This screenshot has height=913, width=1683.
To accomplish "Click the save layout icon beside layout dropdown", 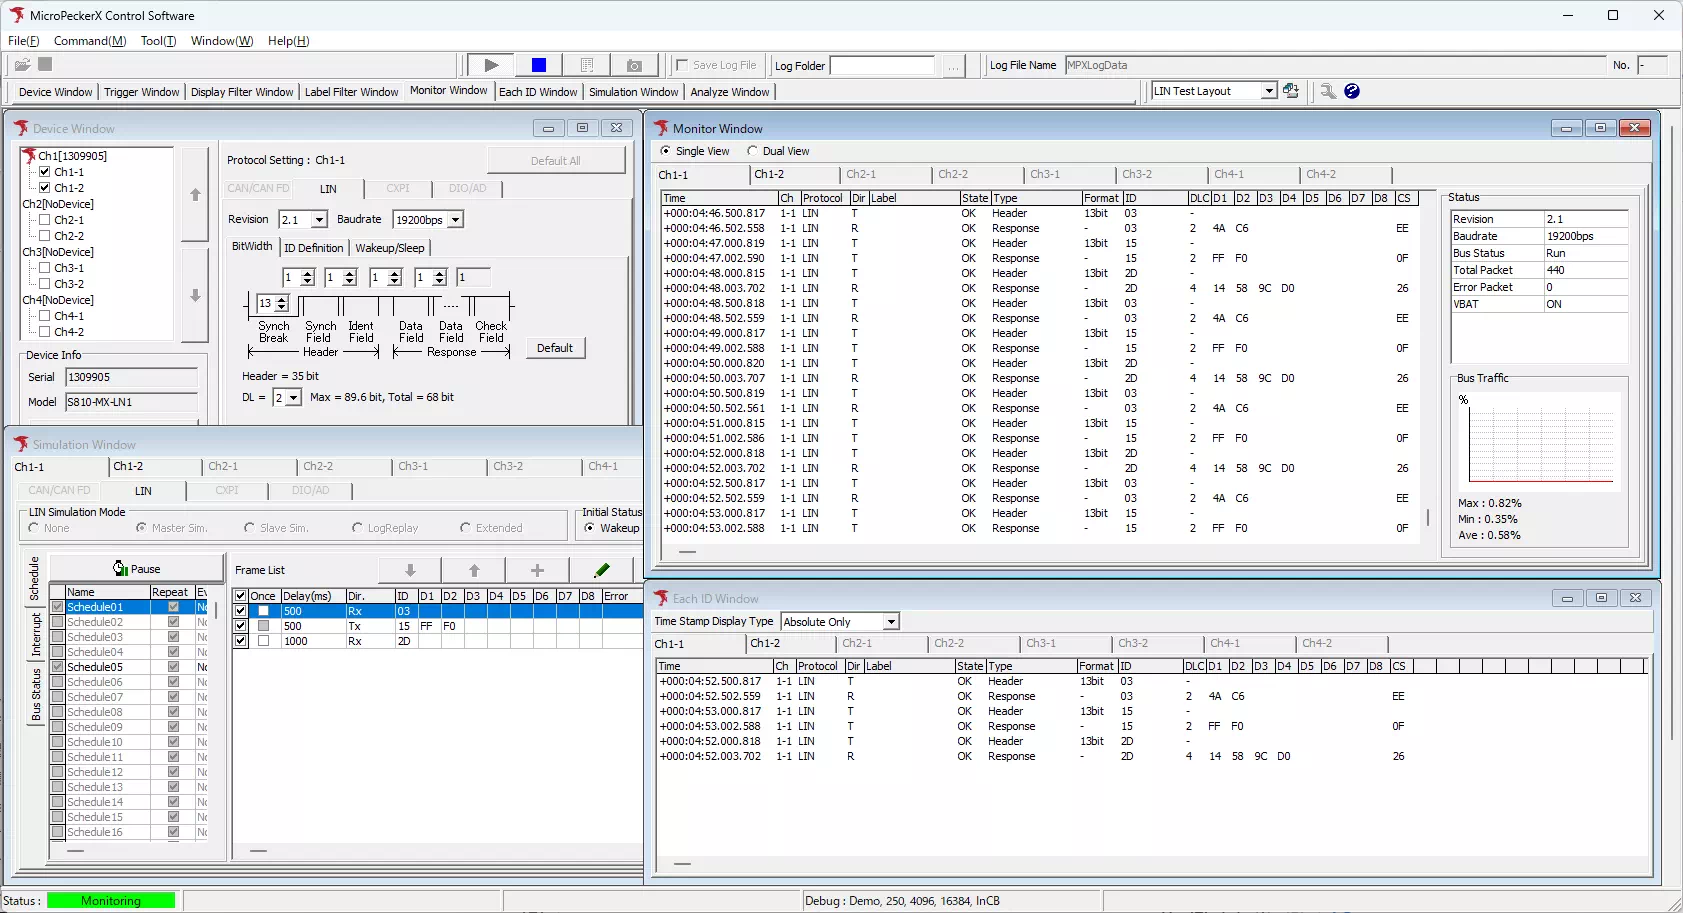I will pos(1291,91).
